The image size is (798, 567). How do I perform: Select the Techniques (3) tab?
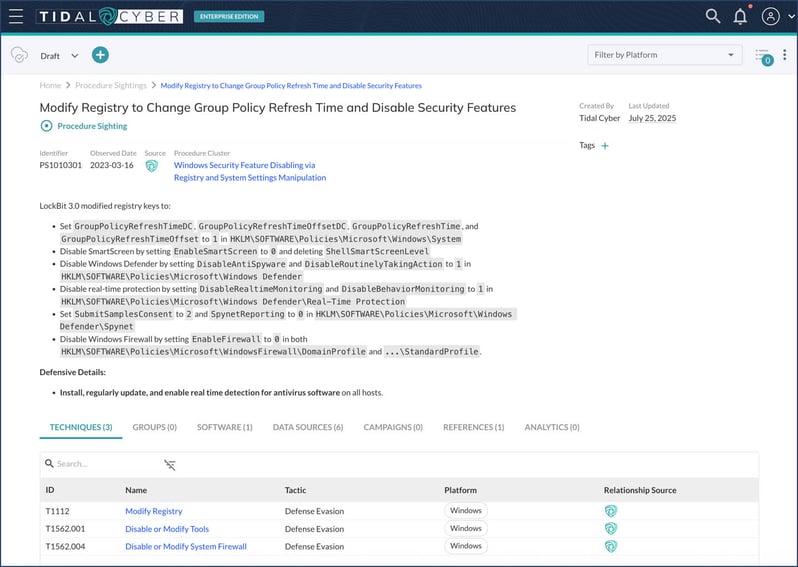[81, 427]
